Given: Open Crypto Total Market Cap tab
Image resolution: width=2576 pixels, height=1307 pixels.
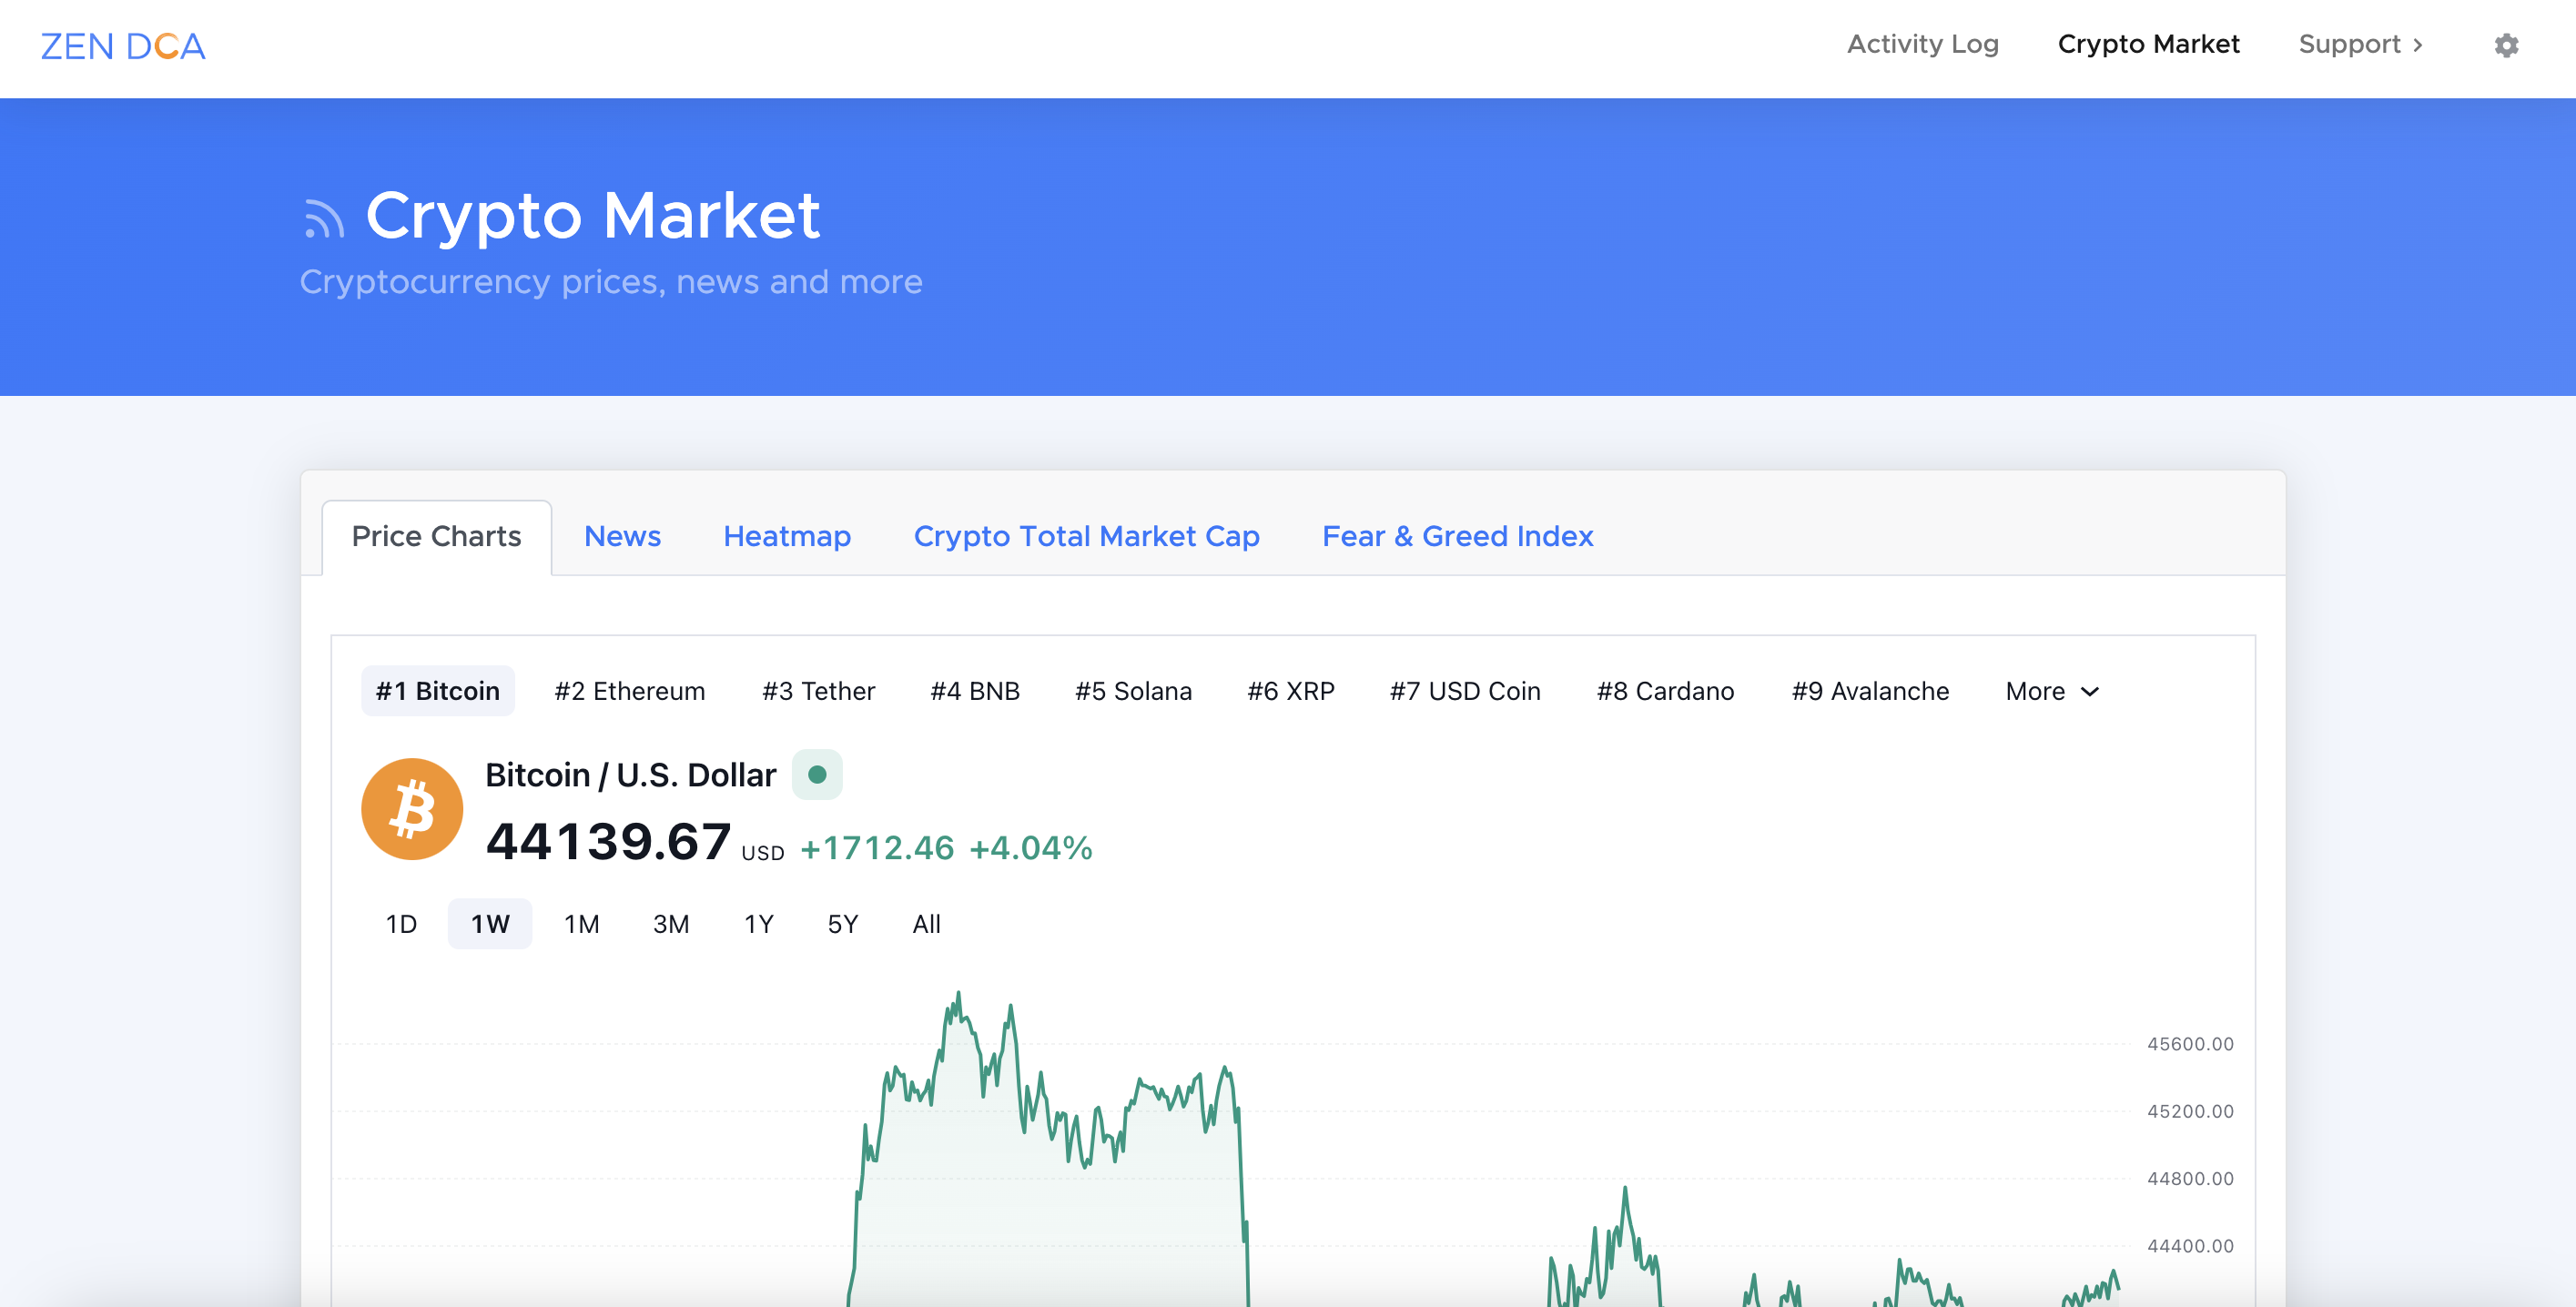Looking at the screenshot, I should point(1086,536).
